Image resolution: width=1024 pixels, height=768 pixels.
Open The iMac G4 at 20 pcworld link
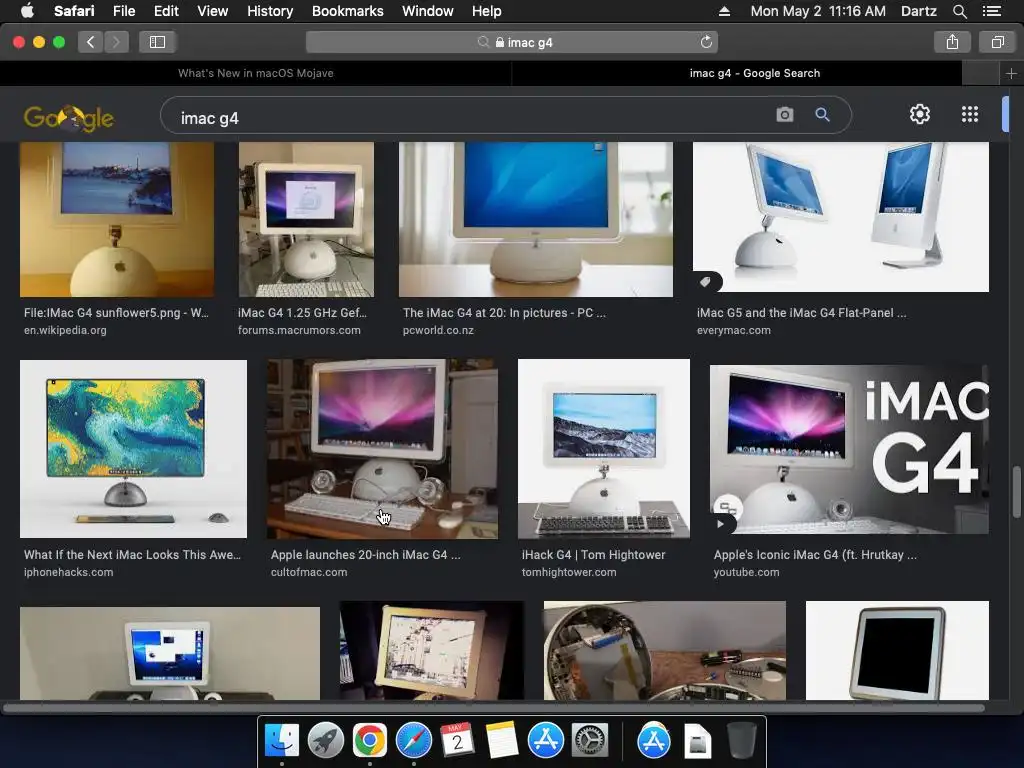[504, 313]
